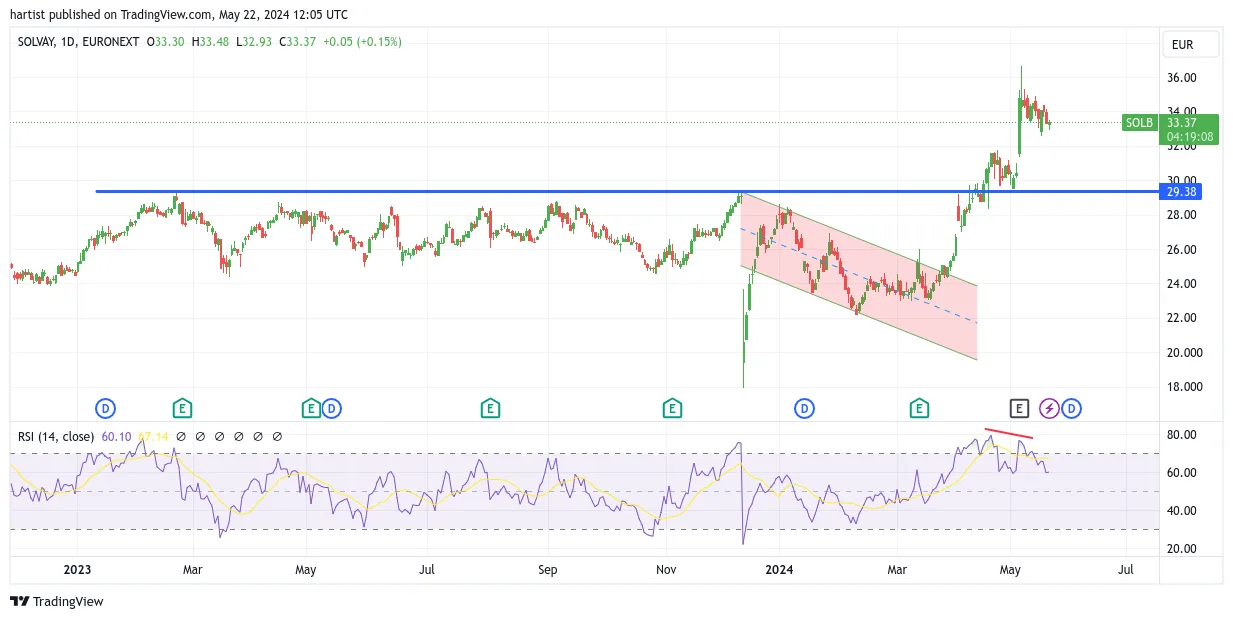The image size is (1233, 619).
Task: Click the earnings E marker near November 2023
Action: [672, 408]
